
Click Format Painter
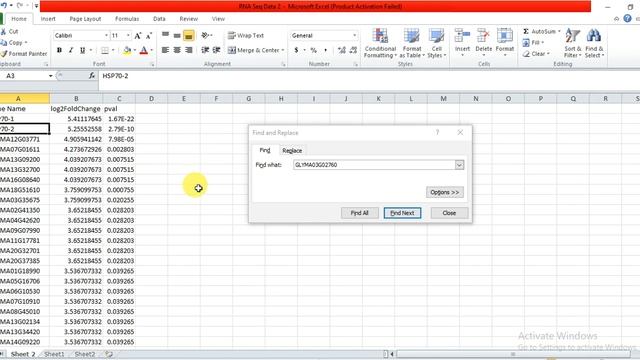pyautogui.click(x=24, y=54)
